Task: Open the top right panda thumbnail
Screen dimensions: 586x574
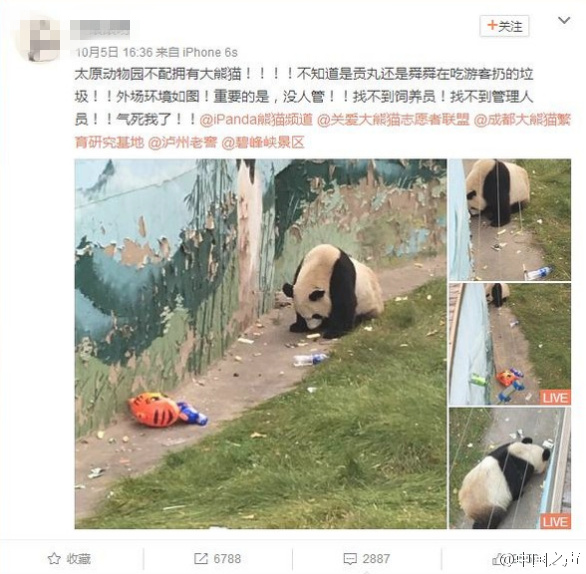Action: [510, 220]
